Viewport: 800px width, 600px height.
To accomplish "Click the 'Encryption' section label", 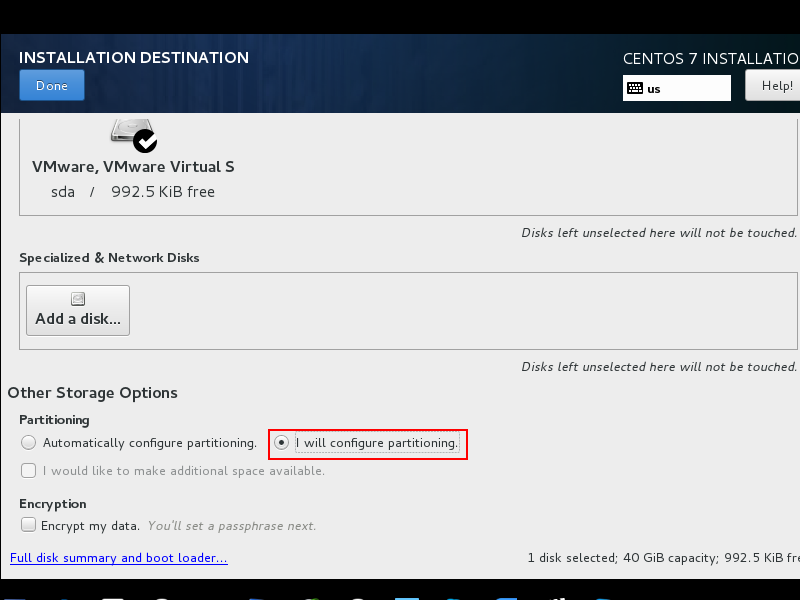I will (x=53, y=504).
